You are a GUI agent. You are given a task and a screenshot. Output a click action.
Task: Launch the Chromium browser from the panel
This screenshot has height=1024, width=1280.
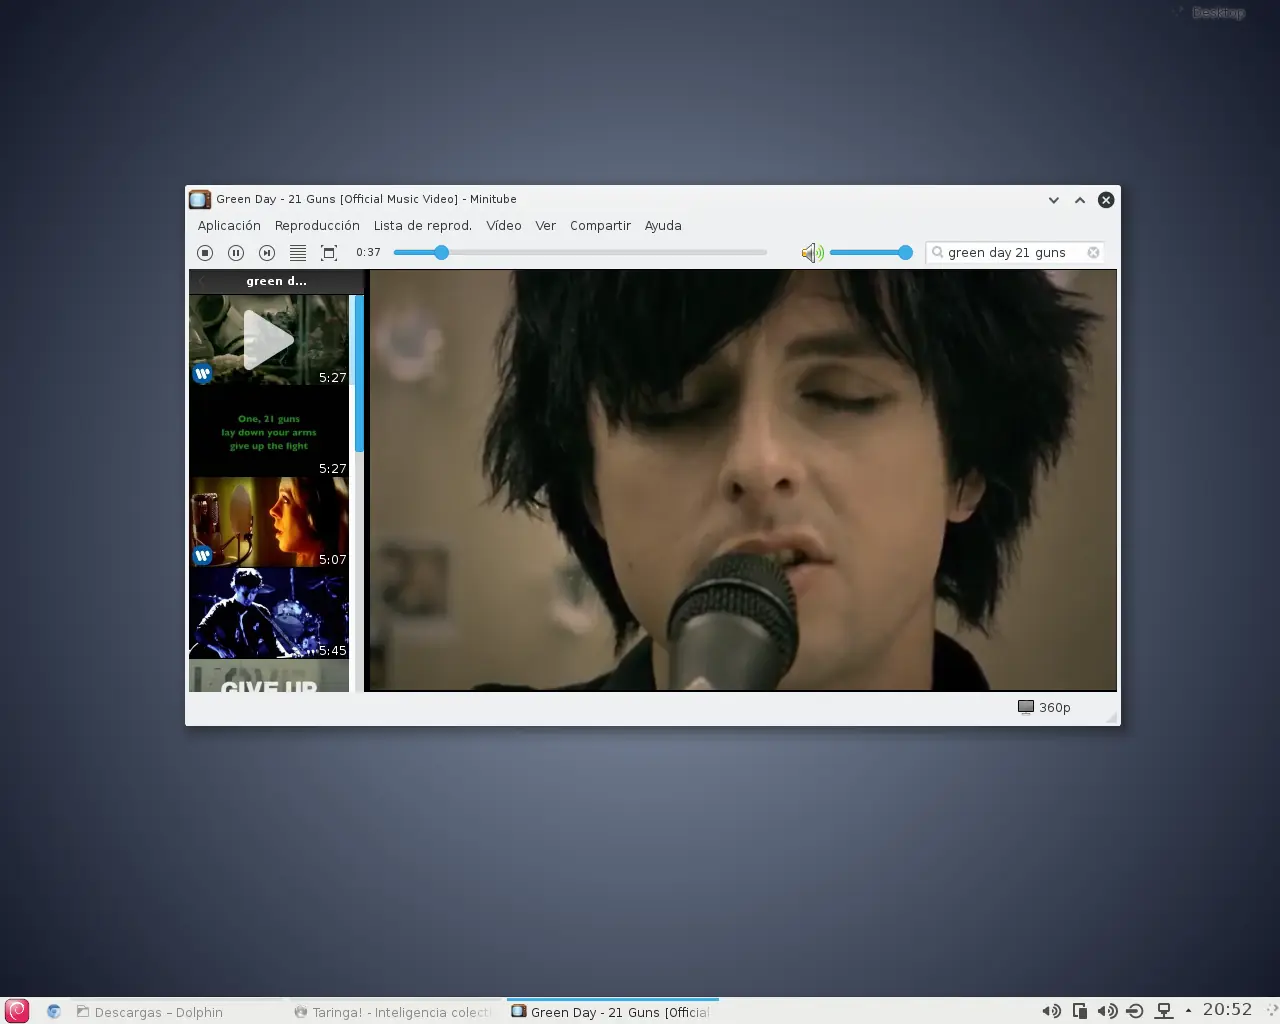tap(54, 1011)
